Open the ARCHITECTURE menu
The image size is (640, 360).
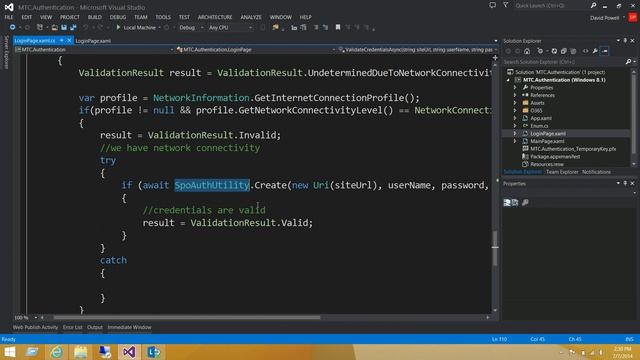coord(215,17)
